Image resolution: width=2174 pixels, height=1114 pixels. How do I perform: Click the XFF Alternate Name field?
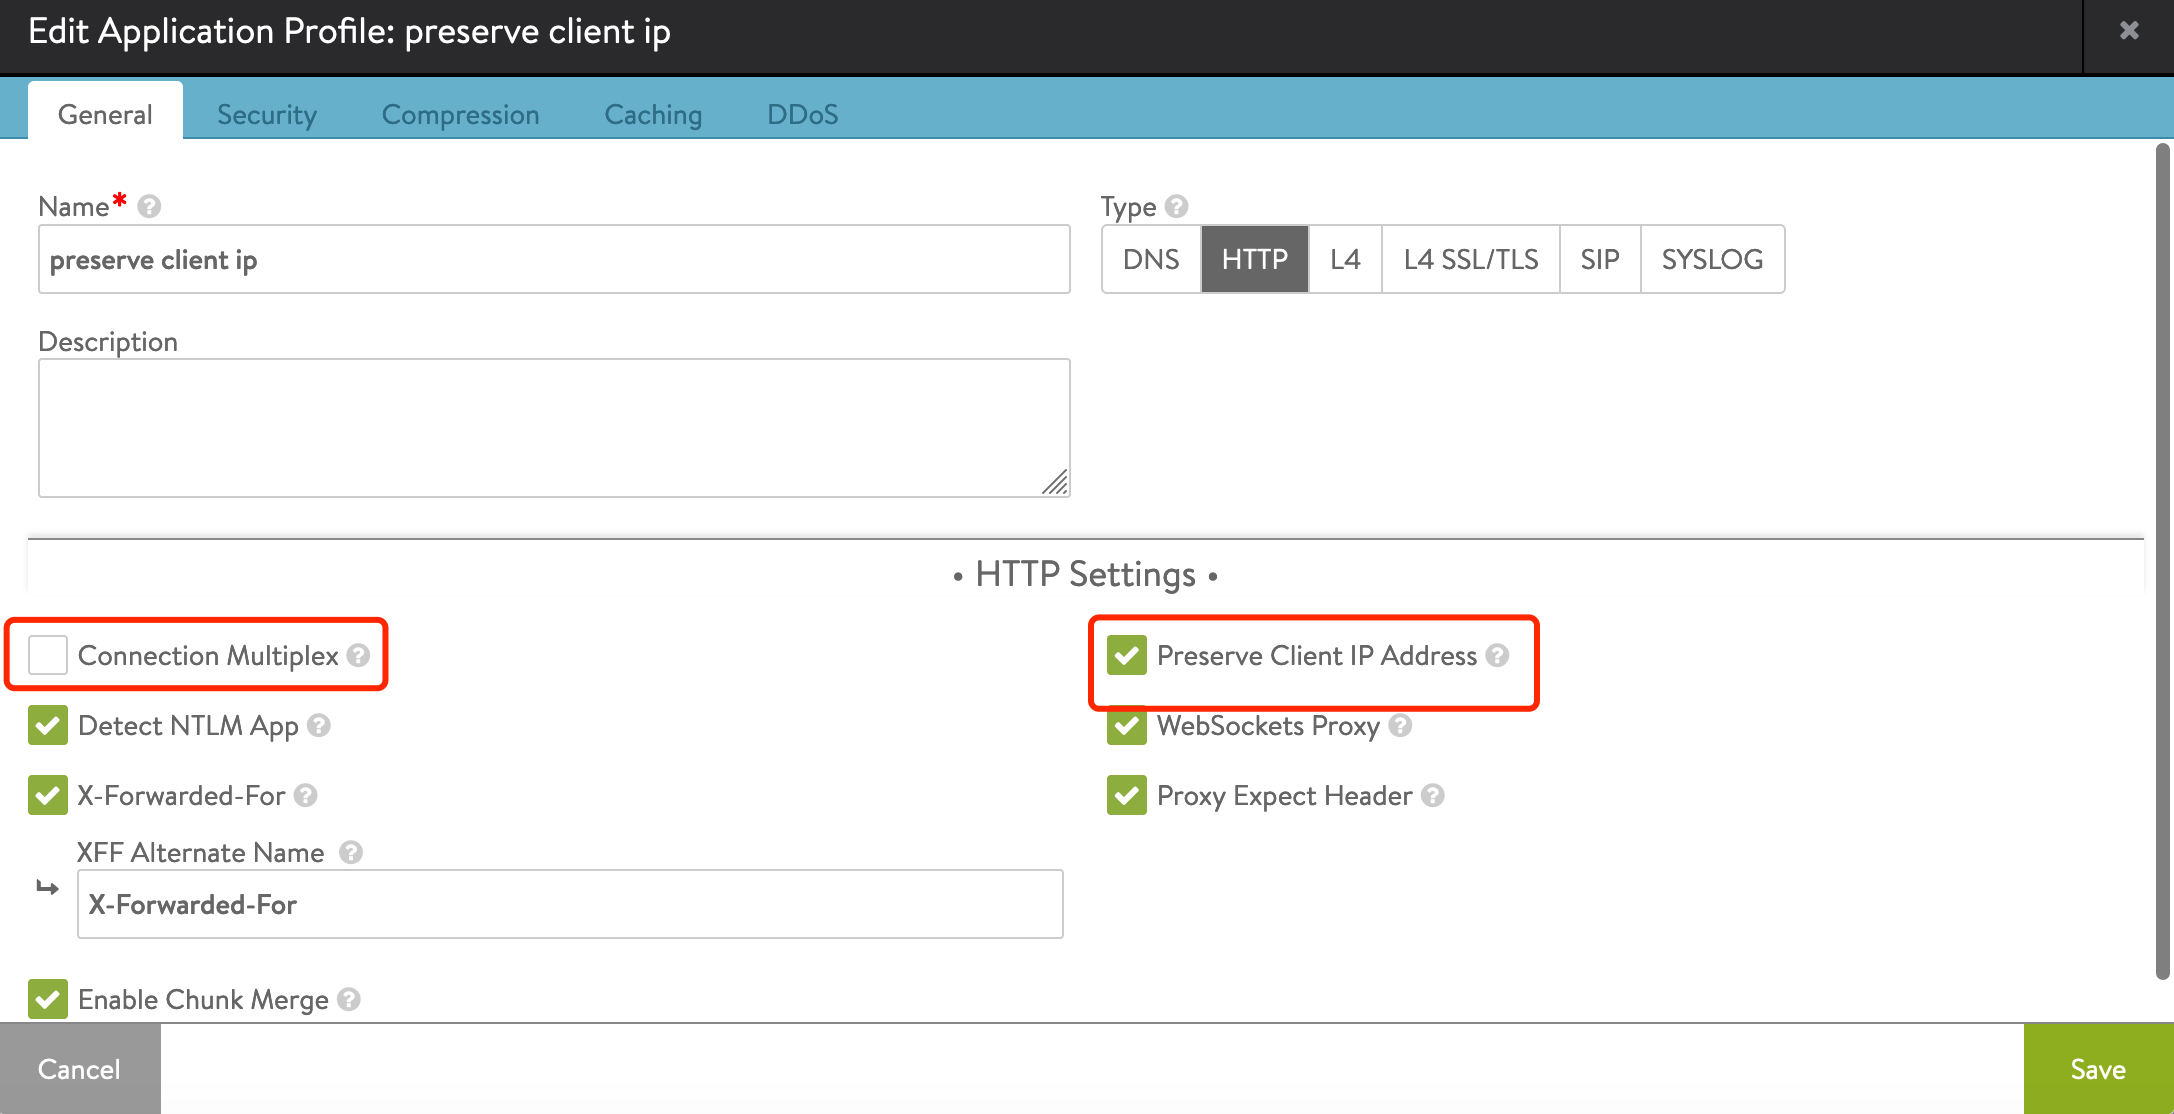(570, 904)
